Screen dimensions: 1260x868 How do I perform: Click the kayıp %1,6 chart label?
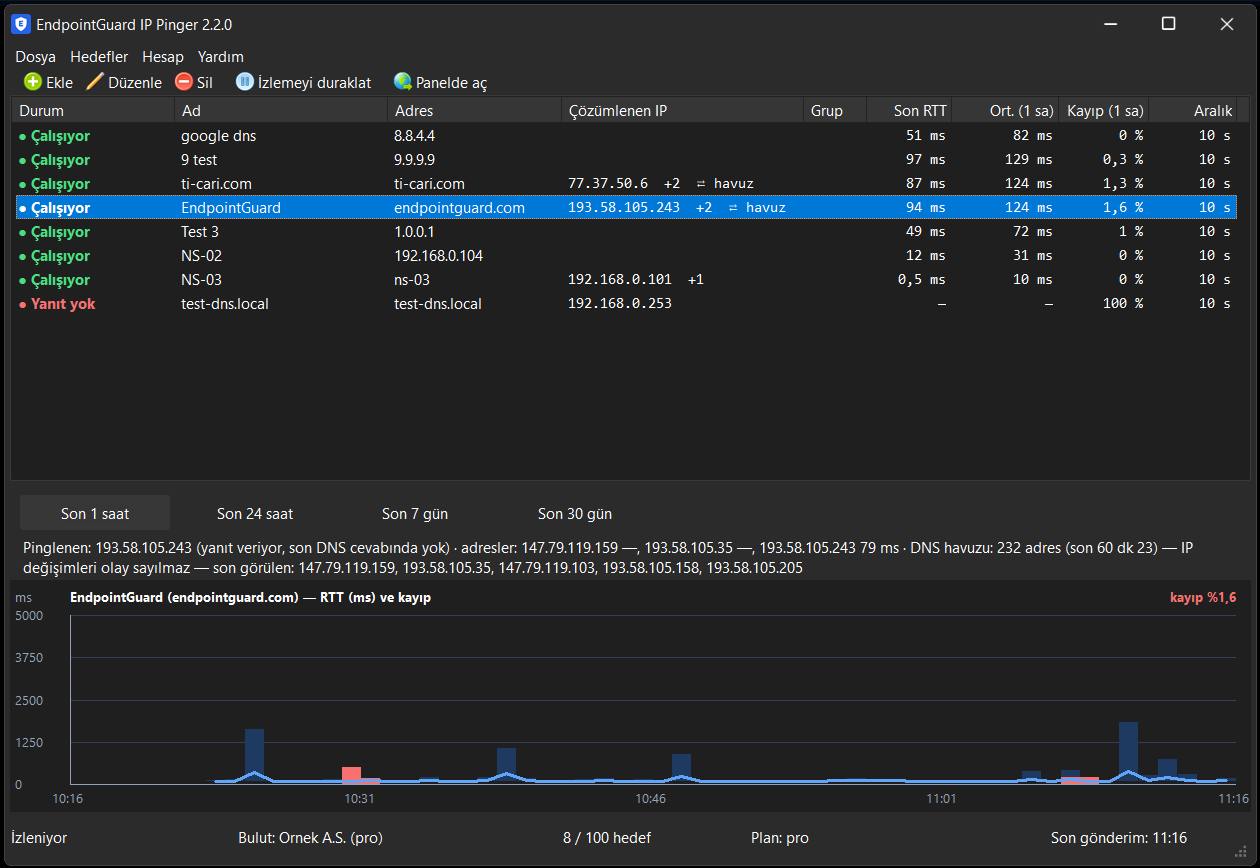pyautogui.click(x=1203, y=597)
